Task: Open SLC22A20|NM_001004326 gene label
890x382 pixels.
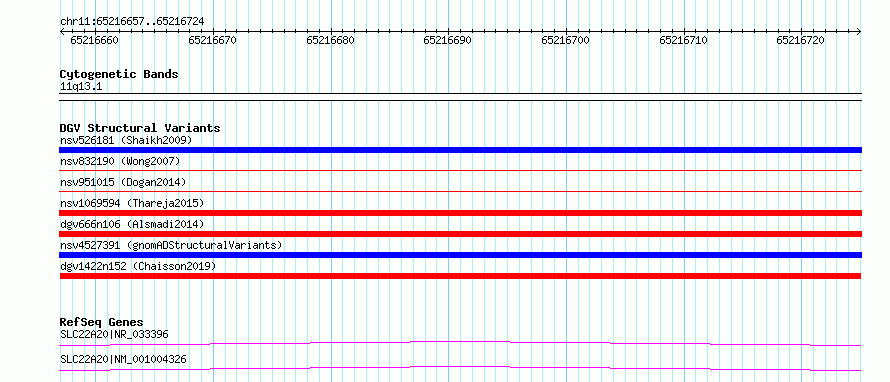Action: [x=123, y=359]
